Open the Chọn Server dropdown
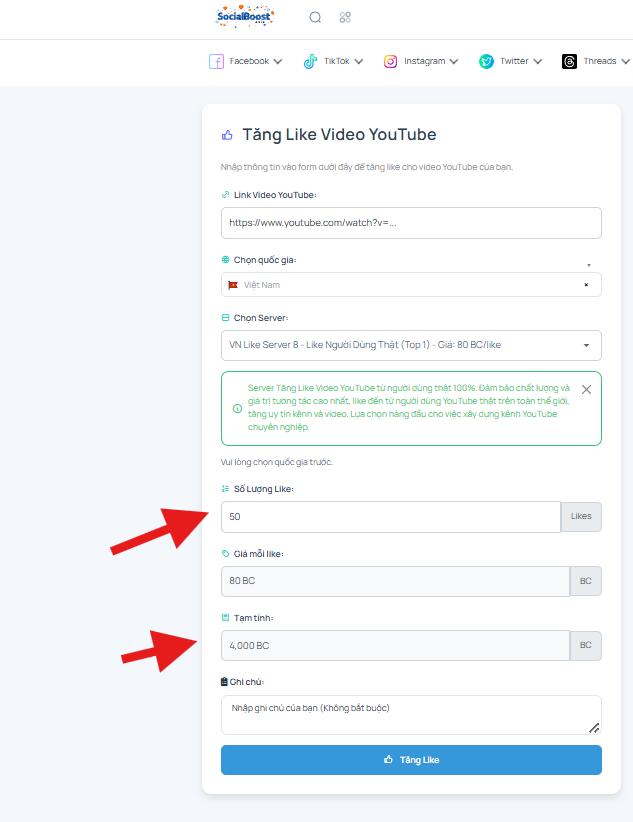This screenshot has height=822, width=633. tap(411, 345)
